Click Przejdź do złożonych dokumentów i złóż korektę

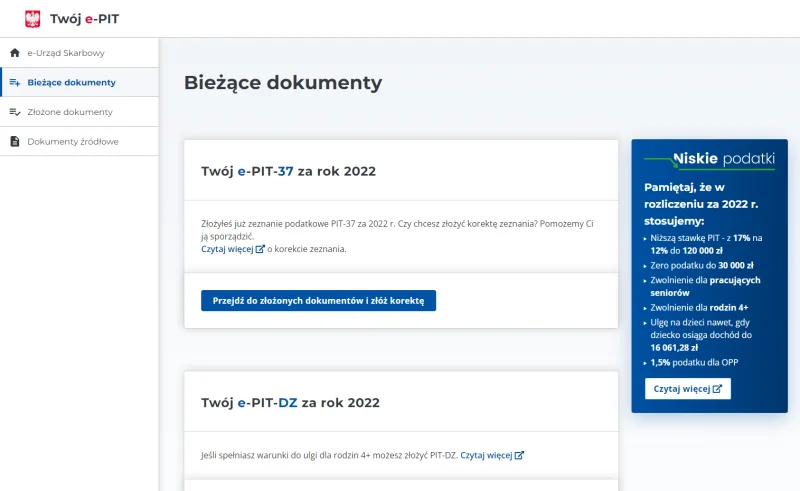click(318, 301)
